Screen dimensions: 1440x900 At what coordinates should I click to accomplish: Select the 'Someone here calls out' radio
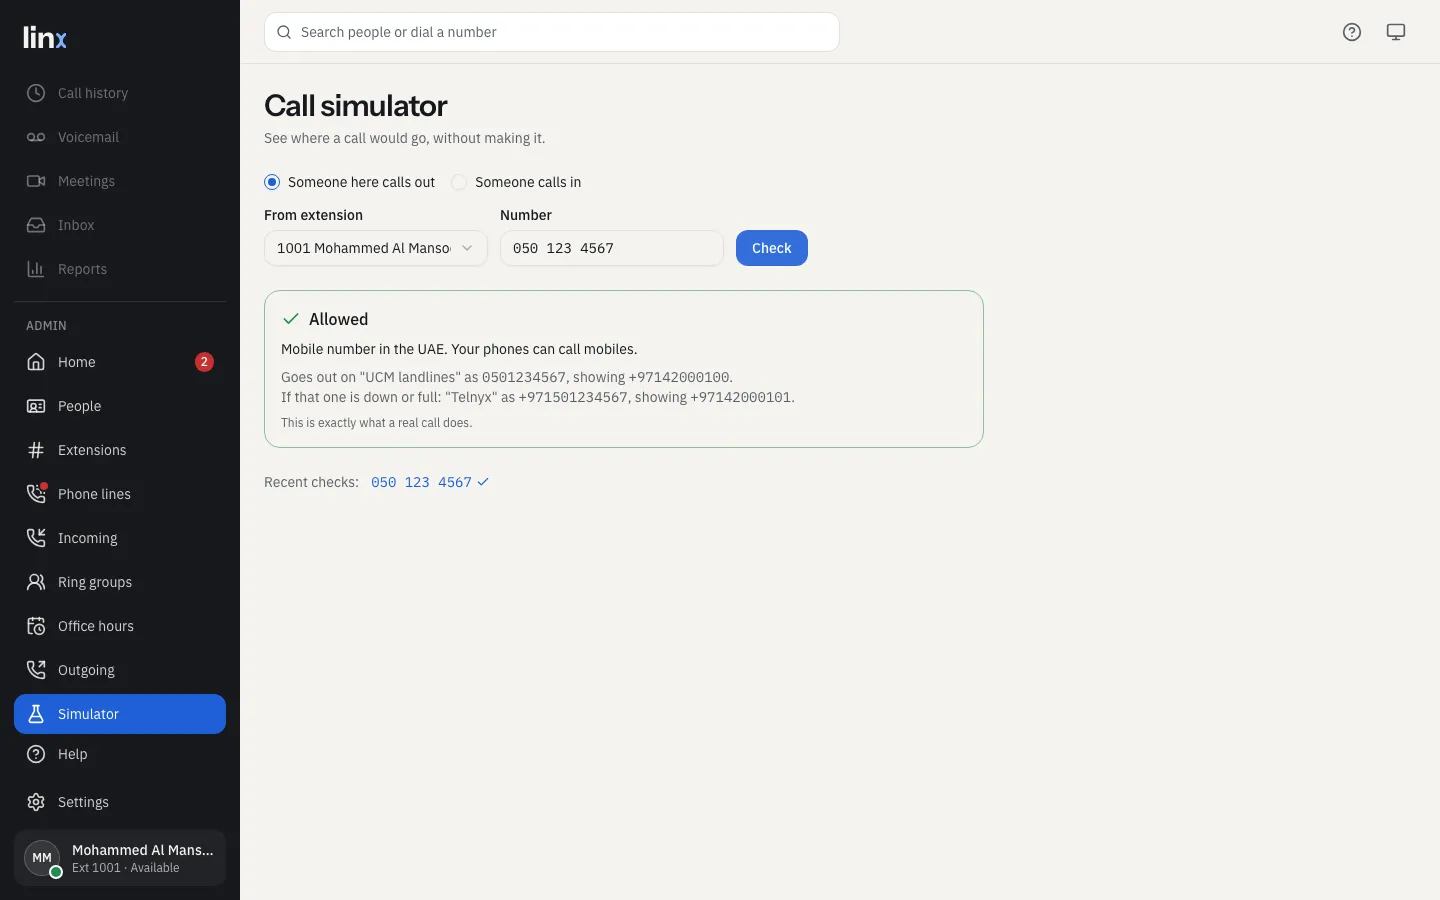point(272,182)
